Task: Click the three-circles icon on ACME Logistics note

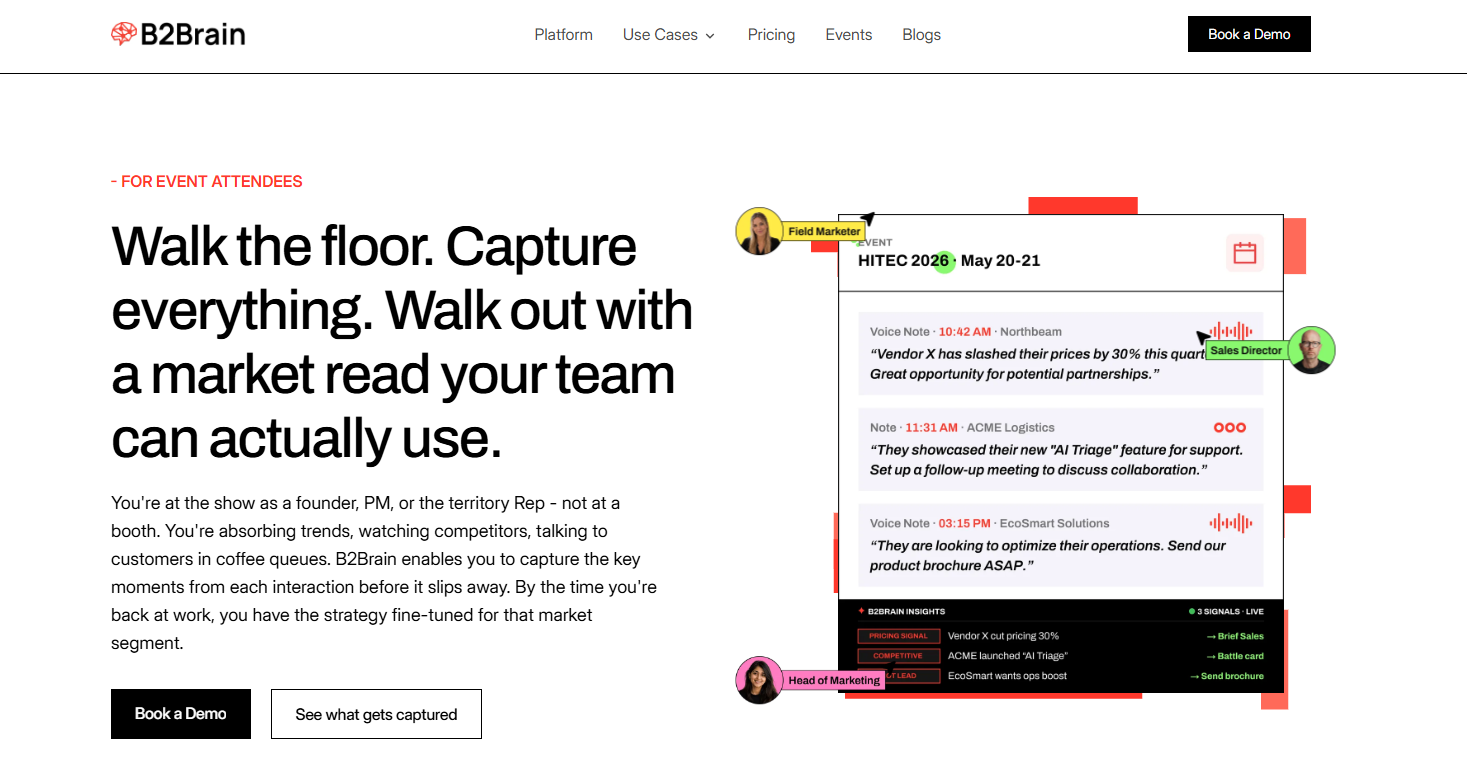Action: pos(1230,427)
